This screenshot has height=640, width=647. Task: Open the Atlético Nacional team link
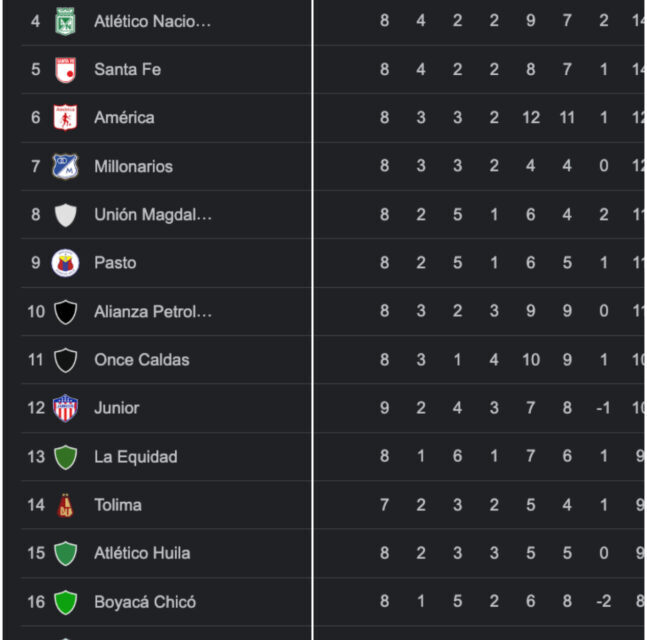click(152, 21)
